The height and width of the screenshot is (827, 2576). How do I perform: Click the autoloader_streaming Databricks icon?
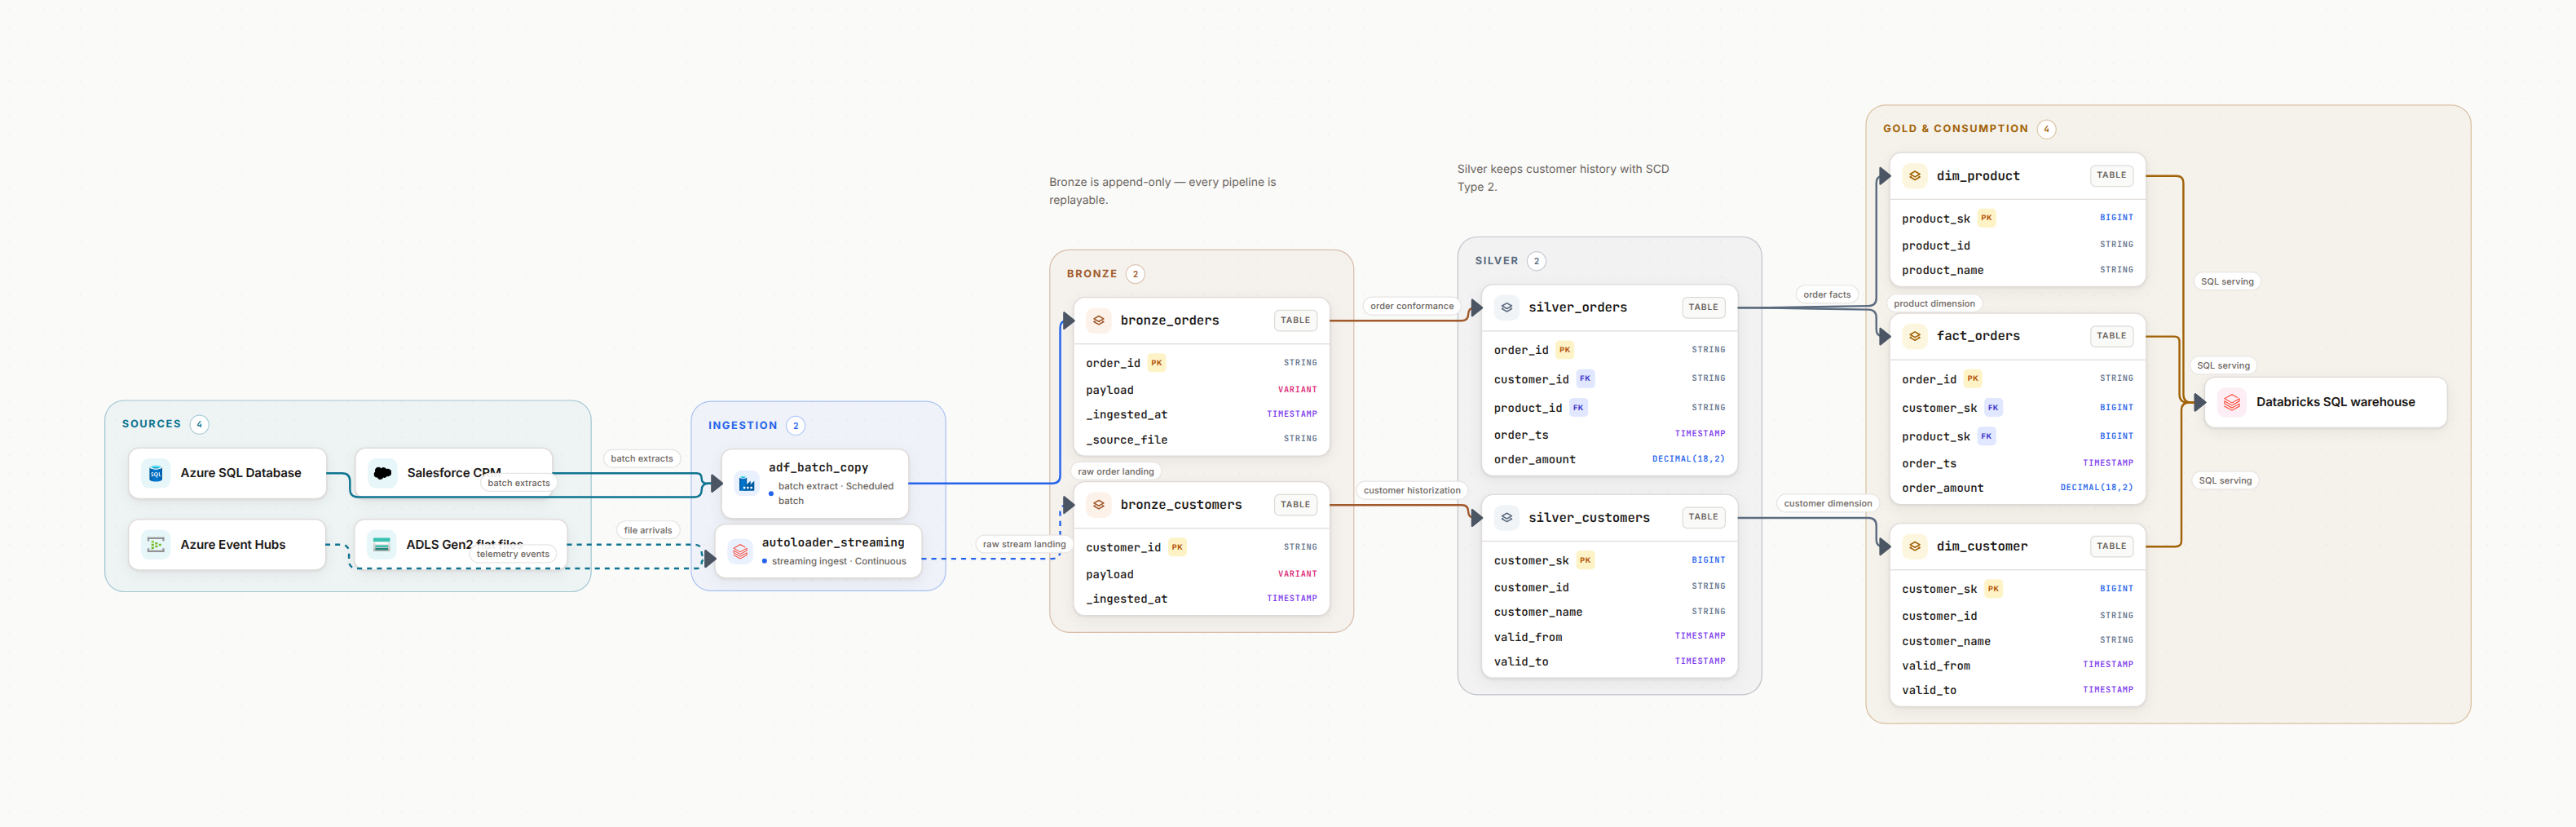[x=740, y=551]
